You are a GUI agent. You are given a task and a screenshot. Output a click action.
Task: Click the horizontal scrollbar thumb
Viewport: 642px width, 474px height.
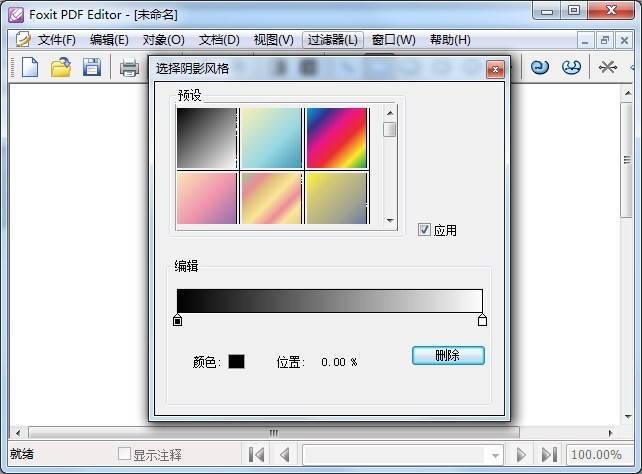click(x=274, y=433)
